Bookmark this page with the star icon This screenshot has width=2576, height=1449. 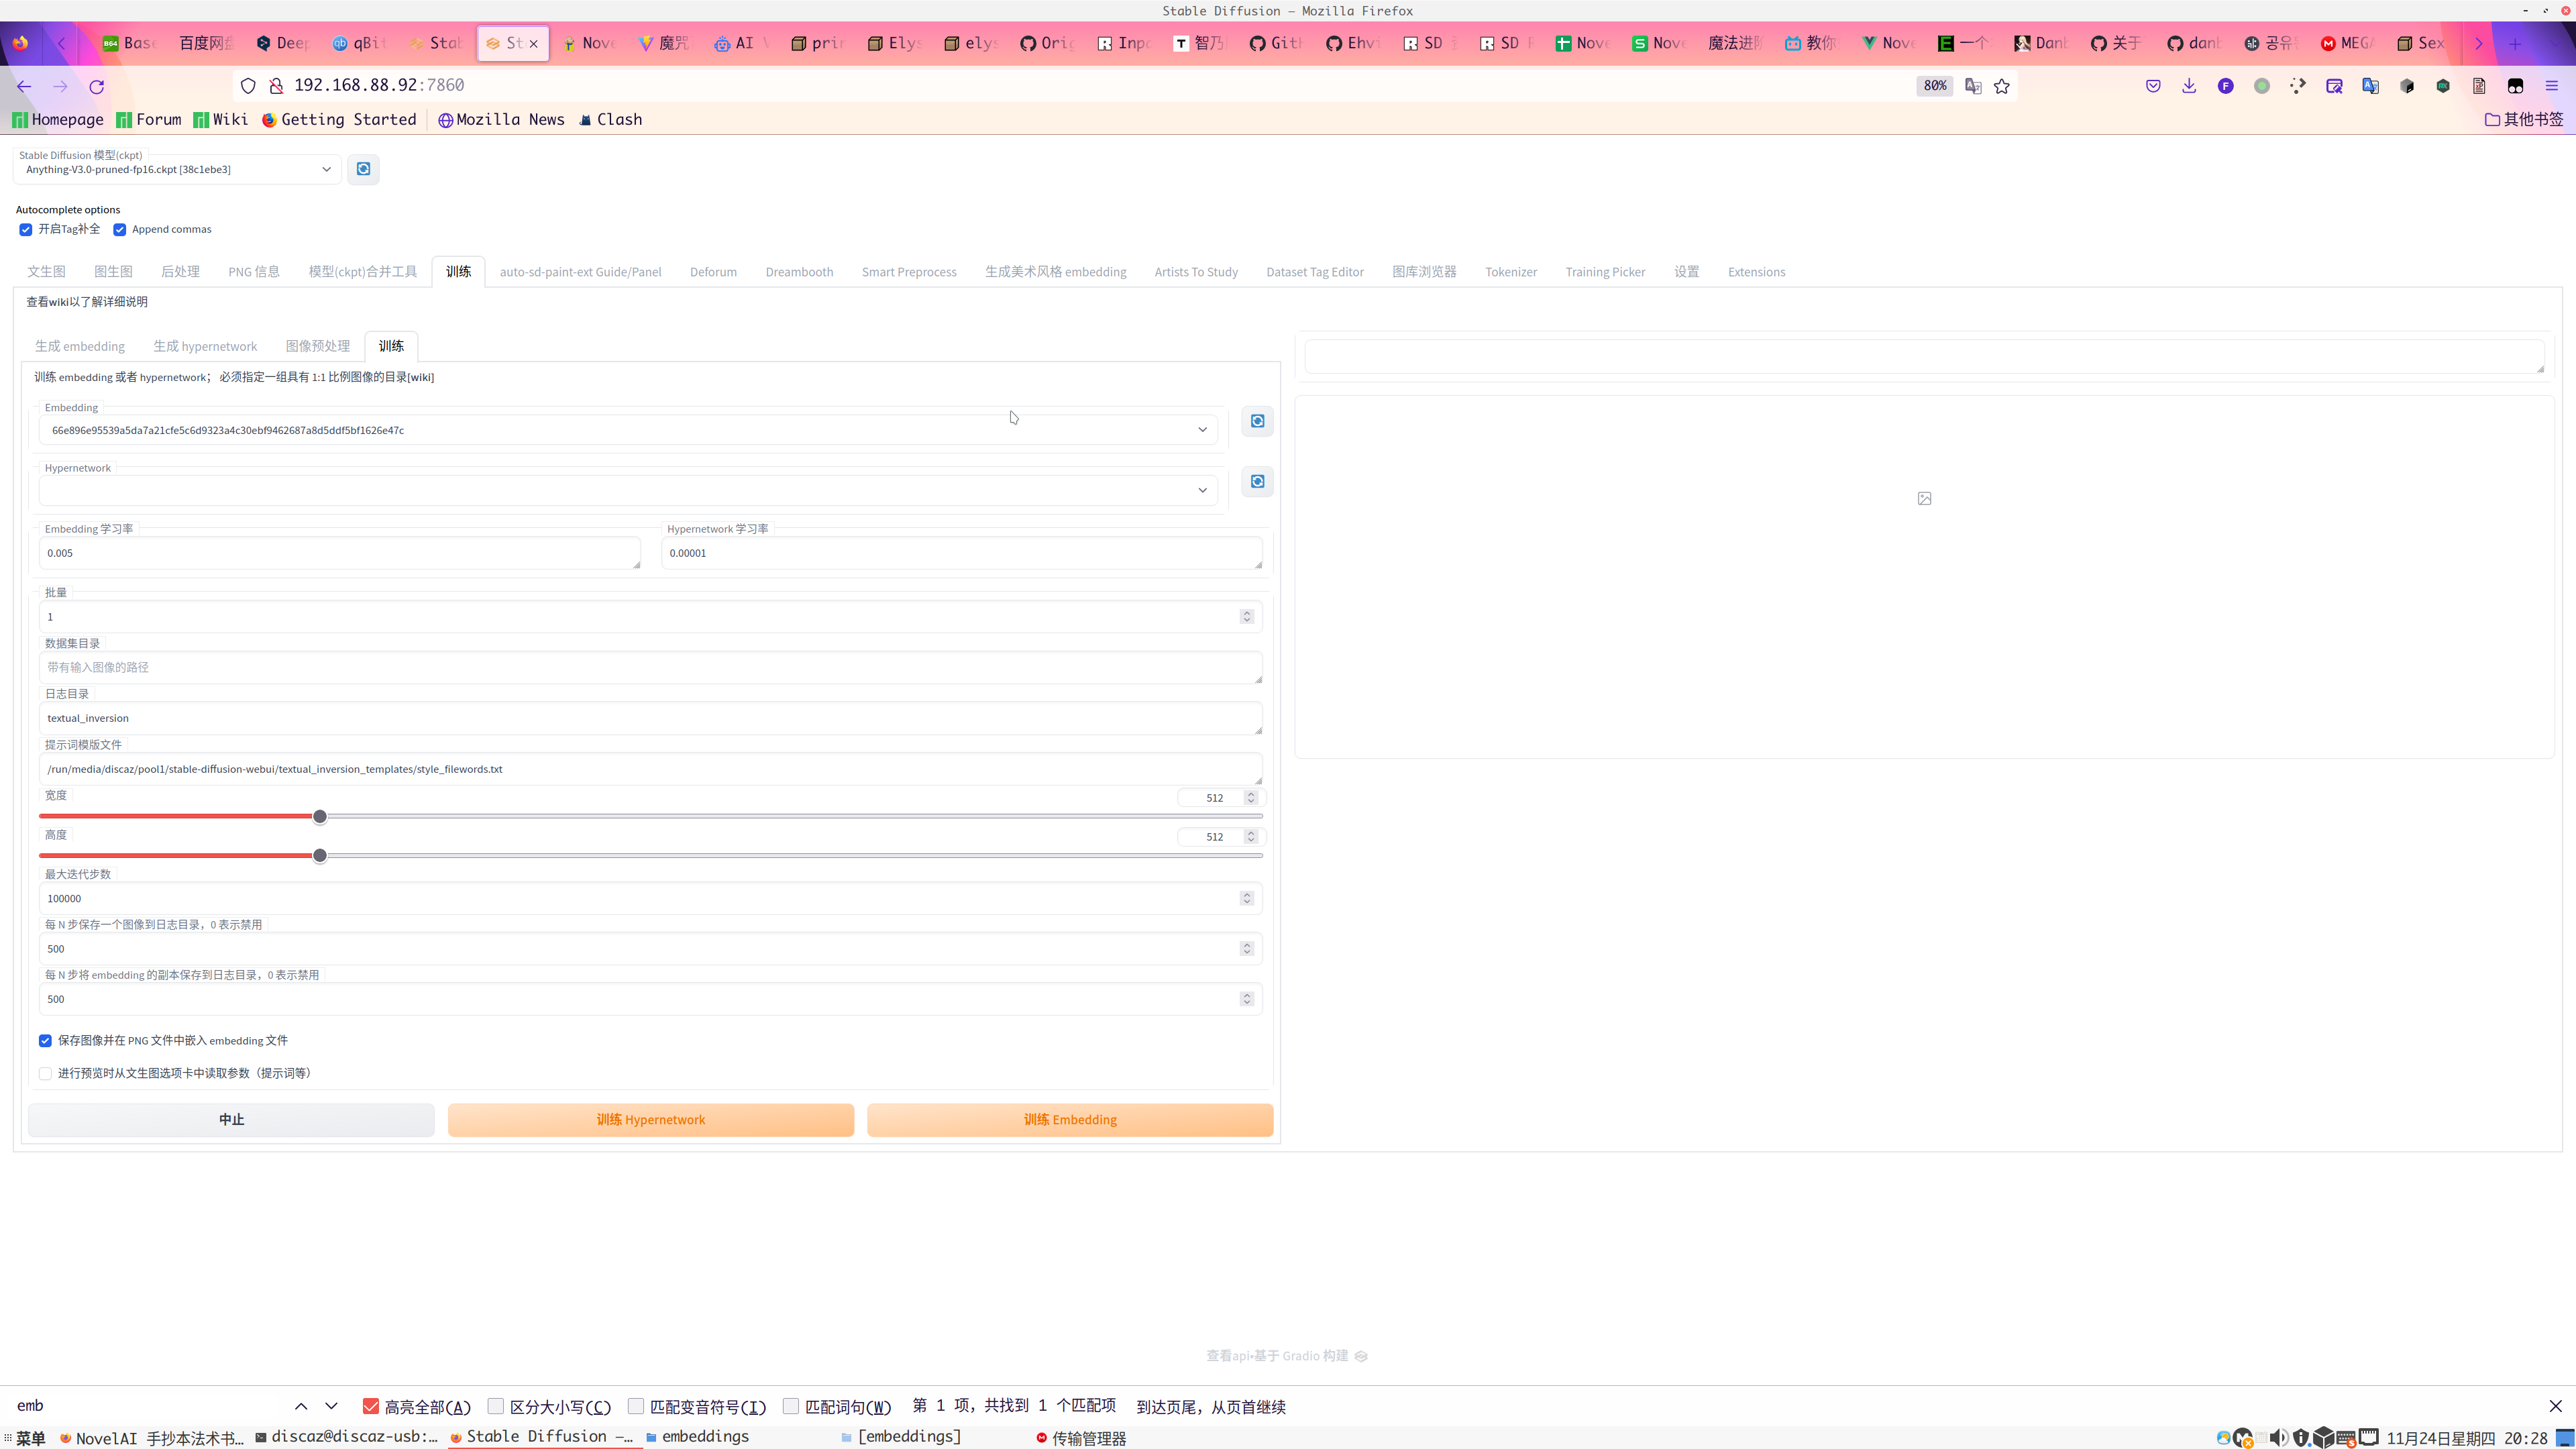[2002, 86]
